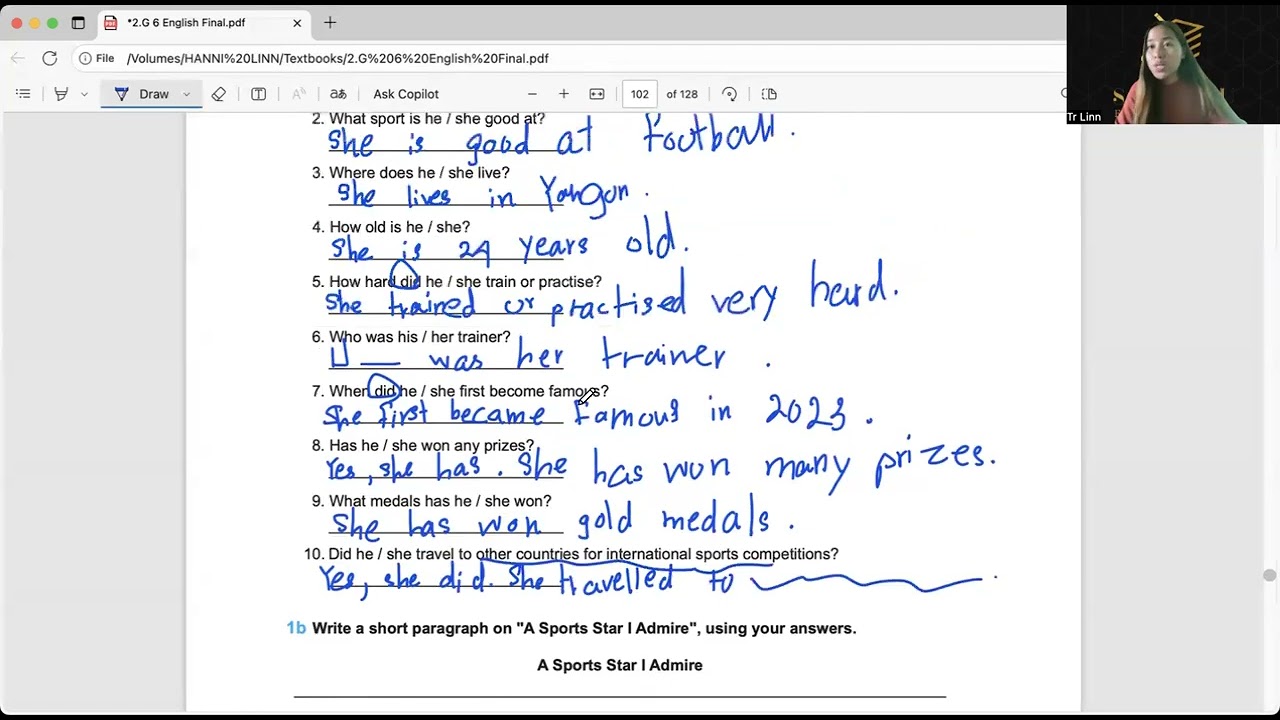The image size is (1280, 720).
Task: Click question '6. Who was his / her trainer?'
Action: click(x=411, y=337)
